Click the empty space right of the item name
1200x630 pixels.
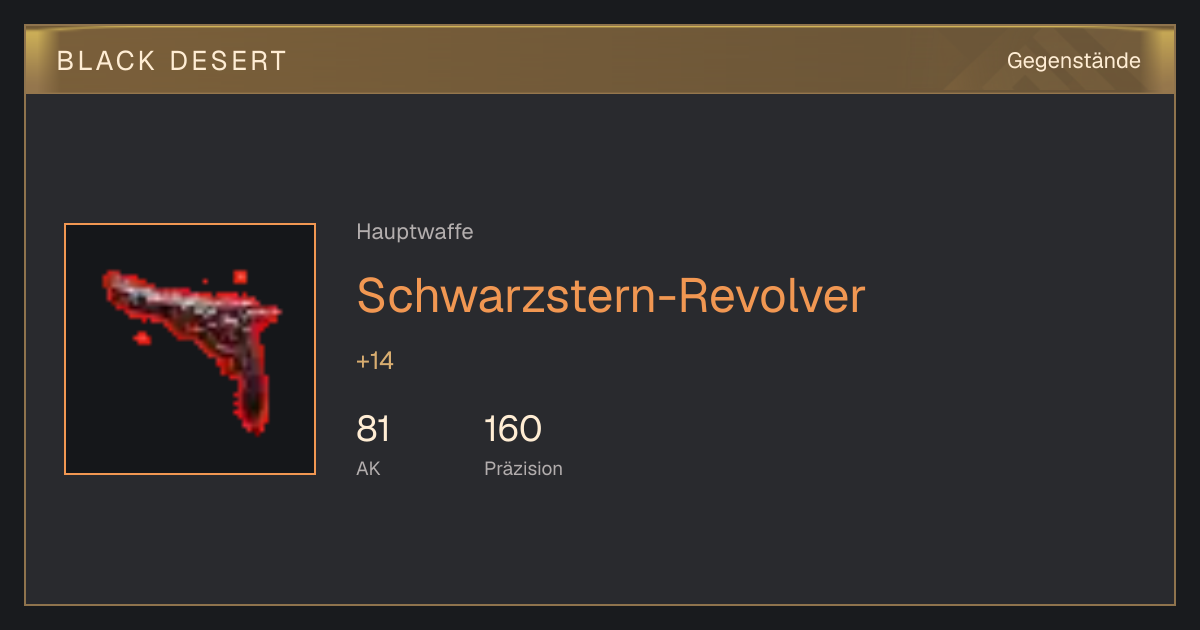tap(1010, 295)
